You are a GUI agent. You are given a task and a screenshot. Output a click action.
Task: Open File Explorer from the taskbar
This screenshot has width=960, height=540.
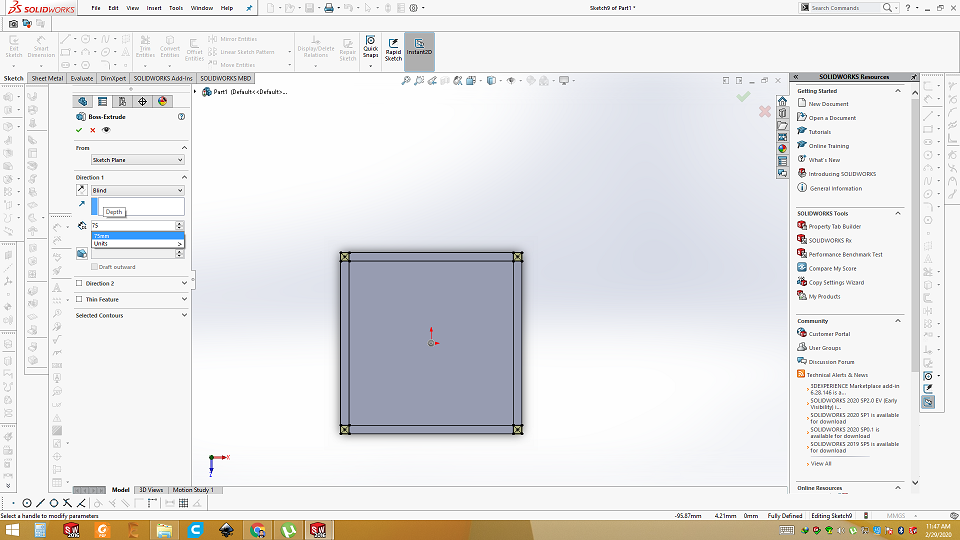[164, 530]
